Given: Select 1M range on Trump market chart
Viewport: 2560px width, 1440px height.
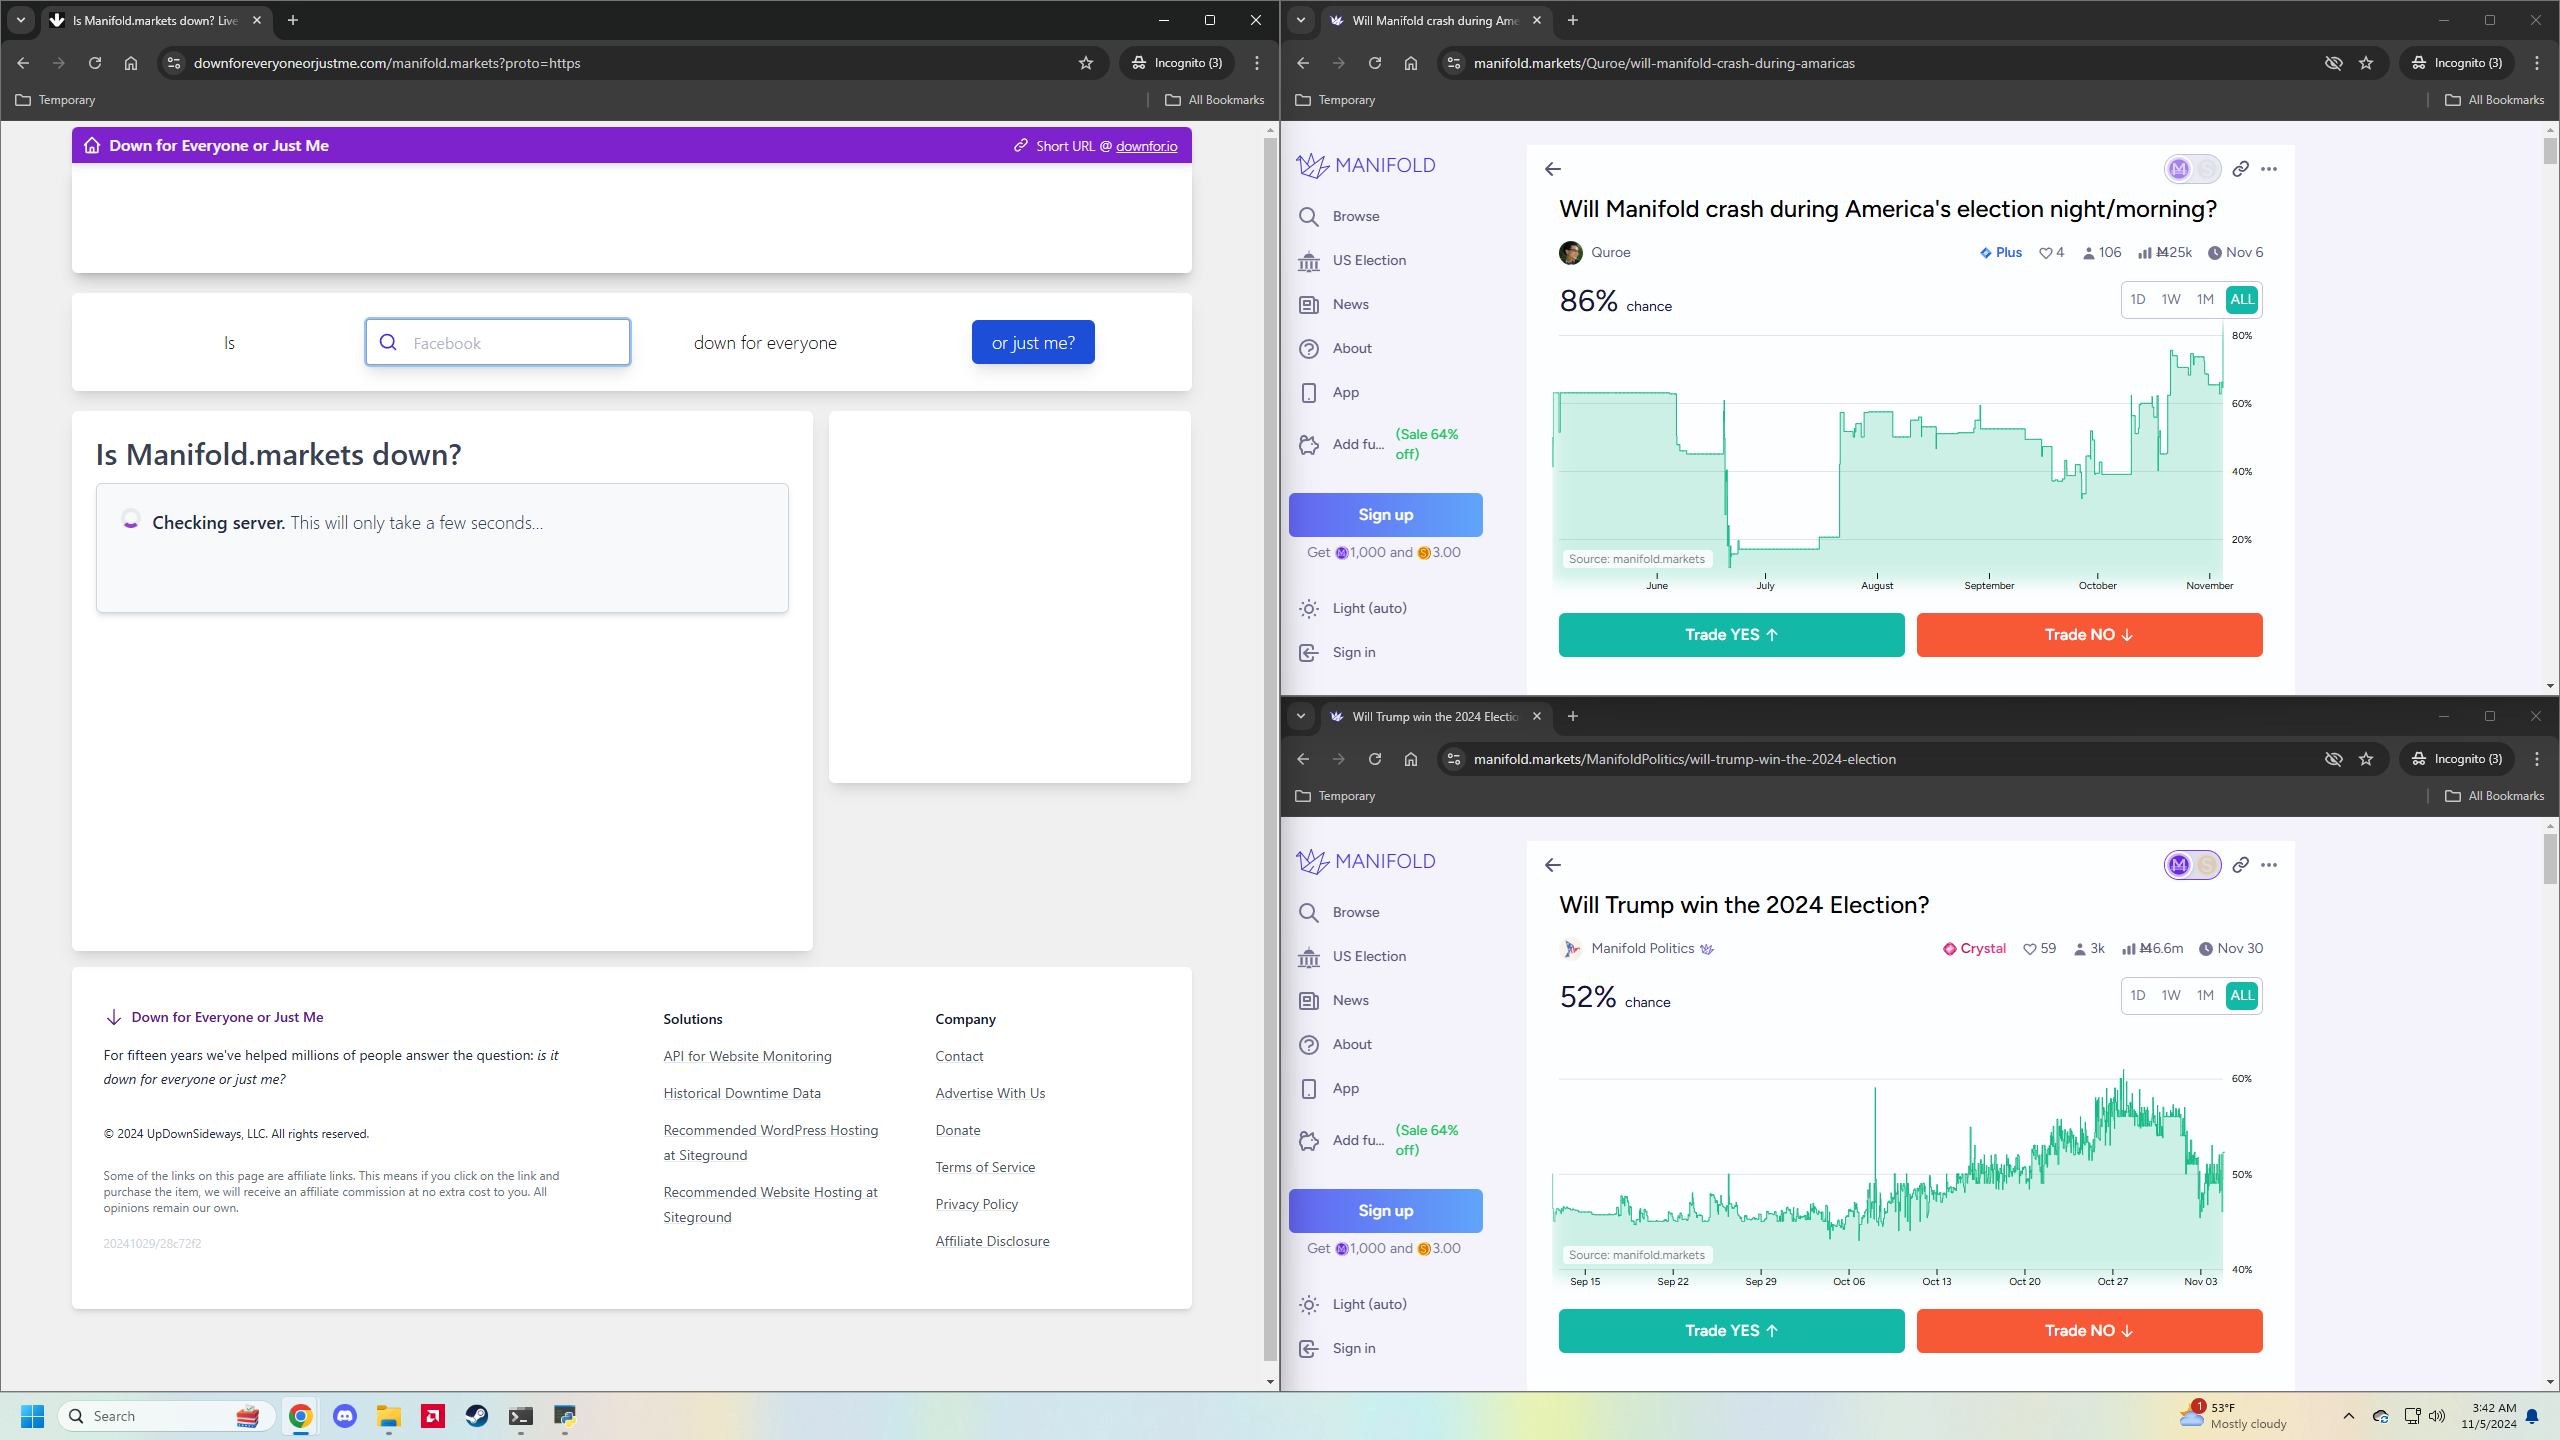Looking at the screenshot, I should pyautogui.click(x=2205, y=995).
